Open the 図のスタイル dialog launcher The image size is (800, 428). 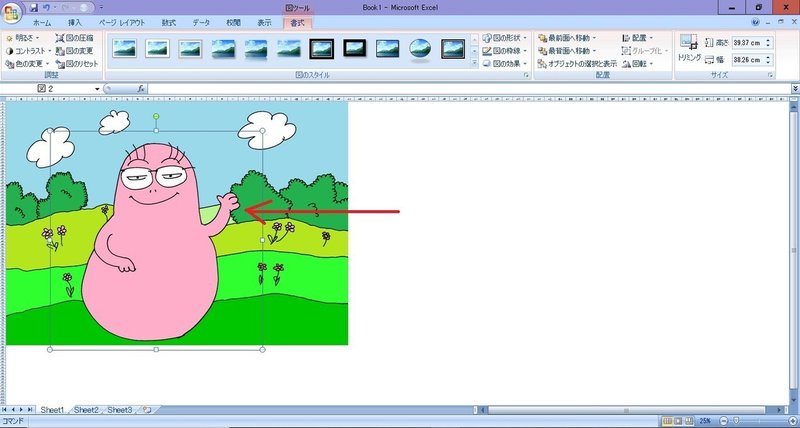point(526,75)
